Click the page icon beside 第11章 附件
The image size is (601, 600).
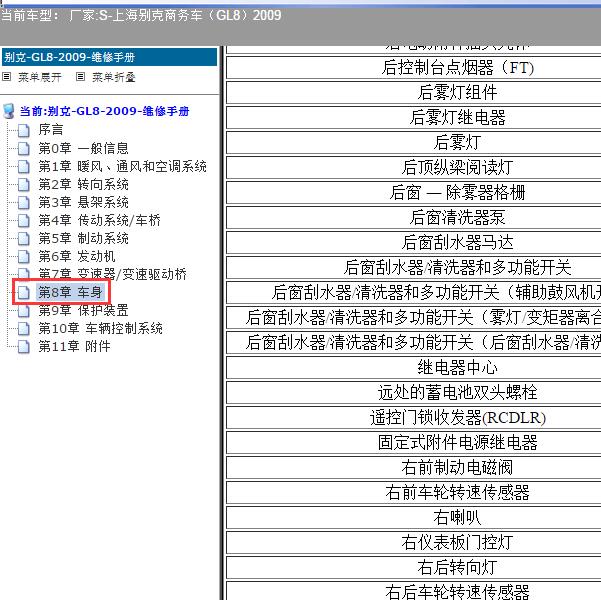[x=24, y=347]
